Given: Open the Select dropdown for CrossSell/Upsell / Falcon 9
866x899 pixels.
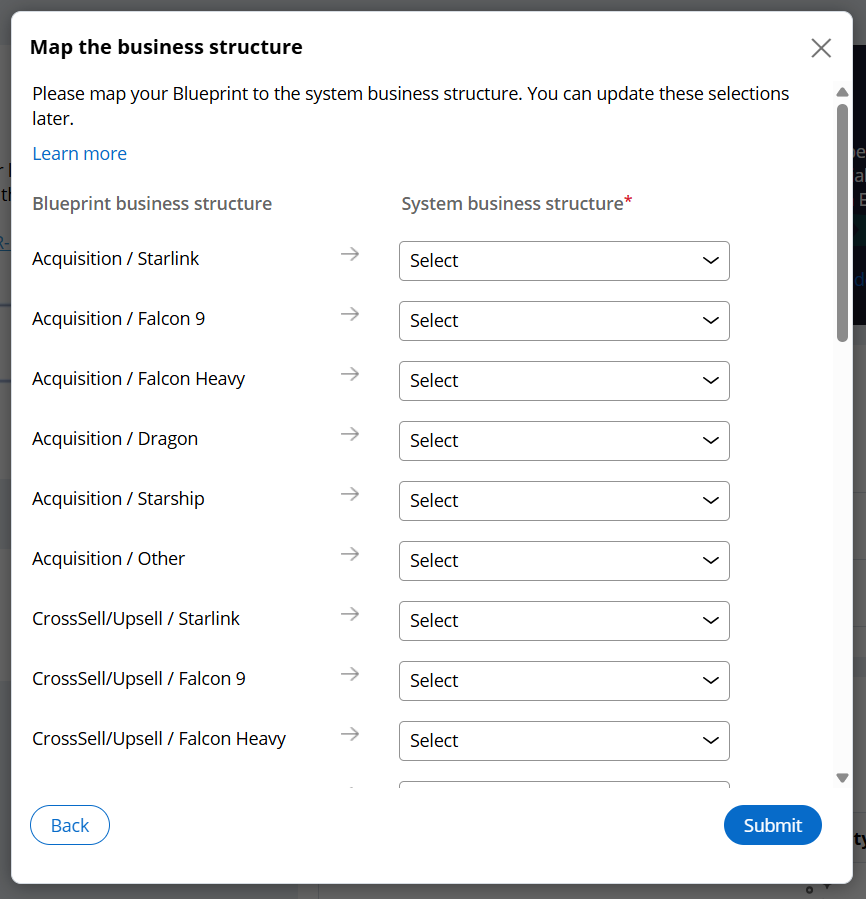Looking at the screenshot, I should coord(564,681).
